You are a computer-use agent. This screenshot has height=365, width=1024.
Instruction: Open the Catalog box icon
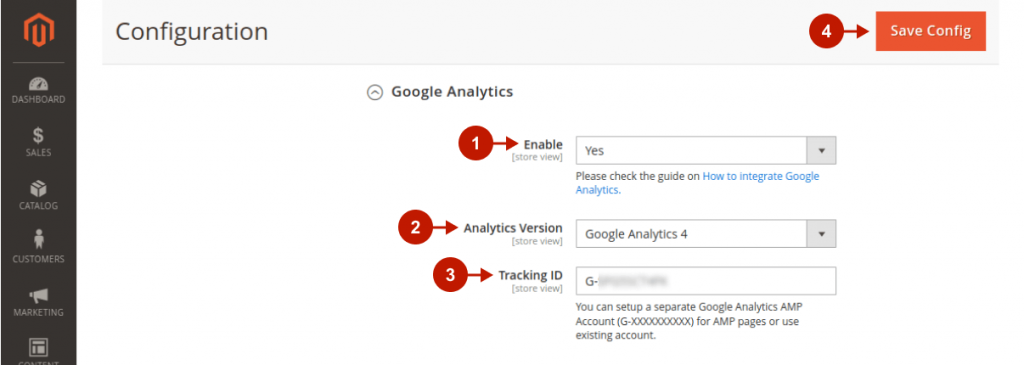(x=39, y=189)
